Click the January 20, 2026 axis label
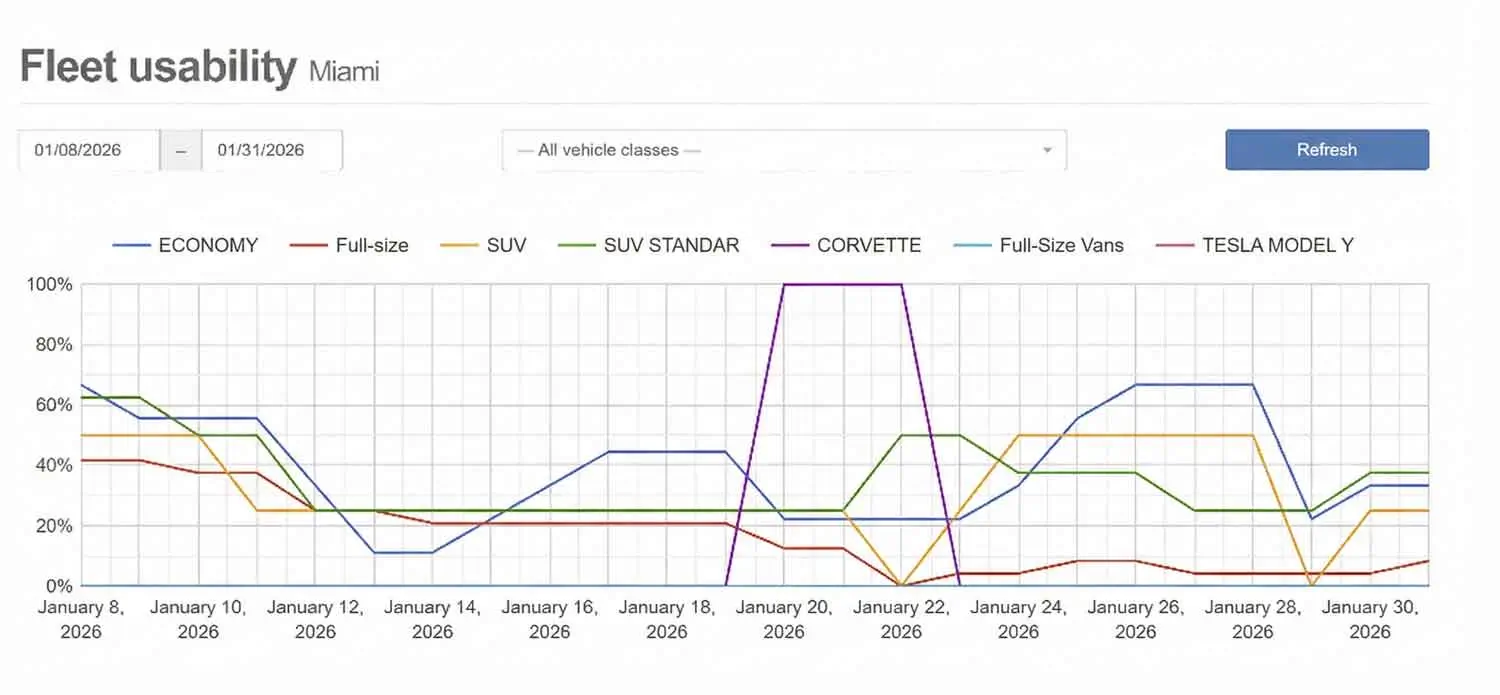 tap(784, 619)
